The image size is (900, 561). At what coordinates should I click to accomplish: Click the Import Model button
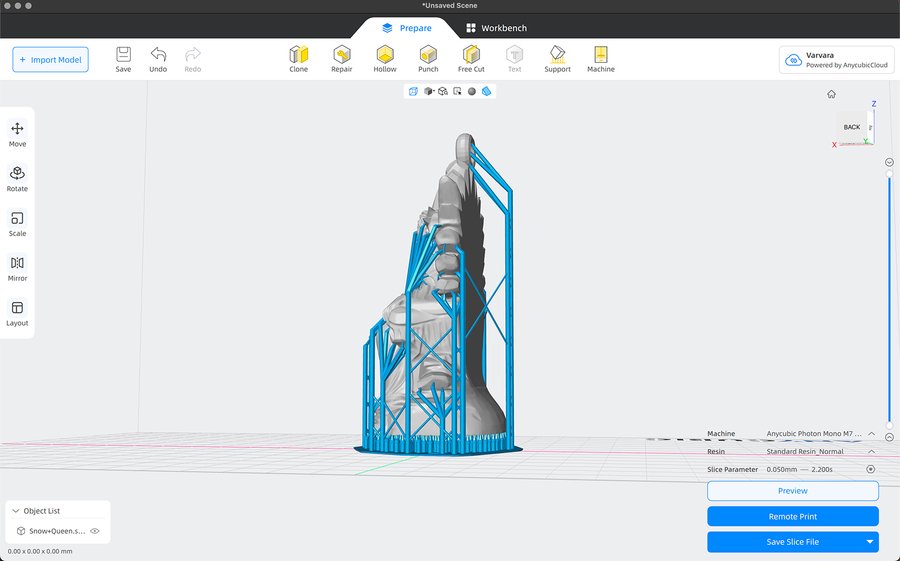(51, 60)
